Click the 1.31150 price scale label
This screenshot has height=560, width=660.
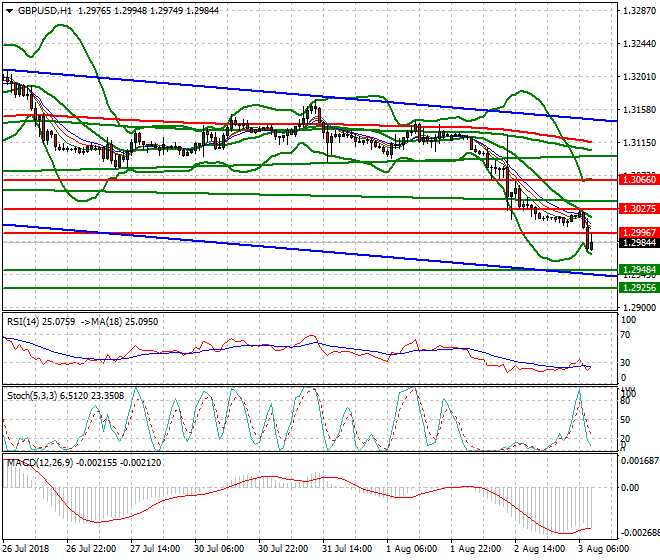(638, 143)
